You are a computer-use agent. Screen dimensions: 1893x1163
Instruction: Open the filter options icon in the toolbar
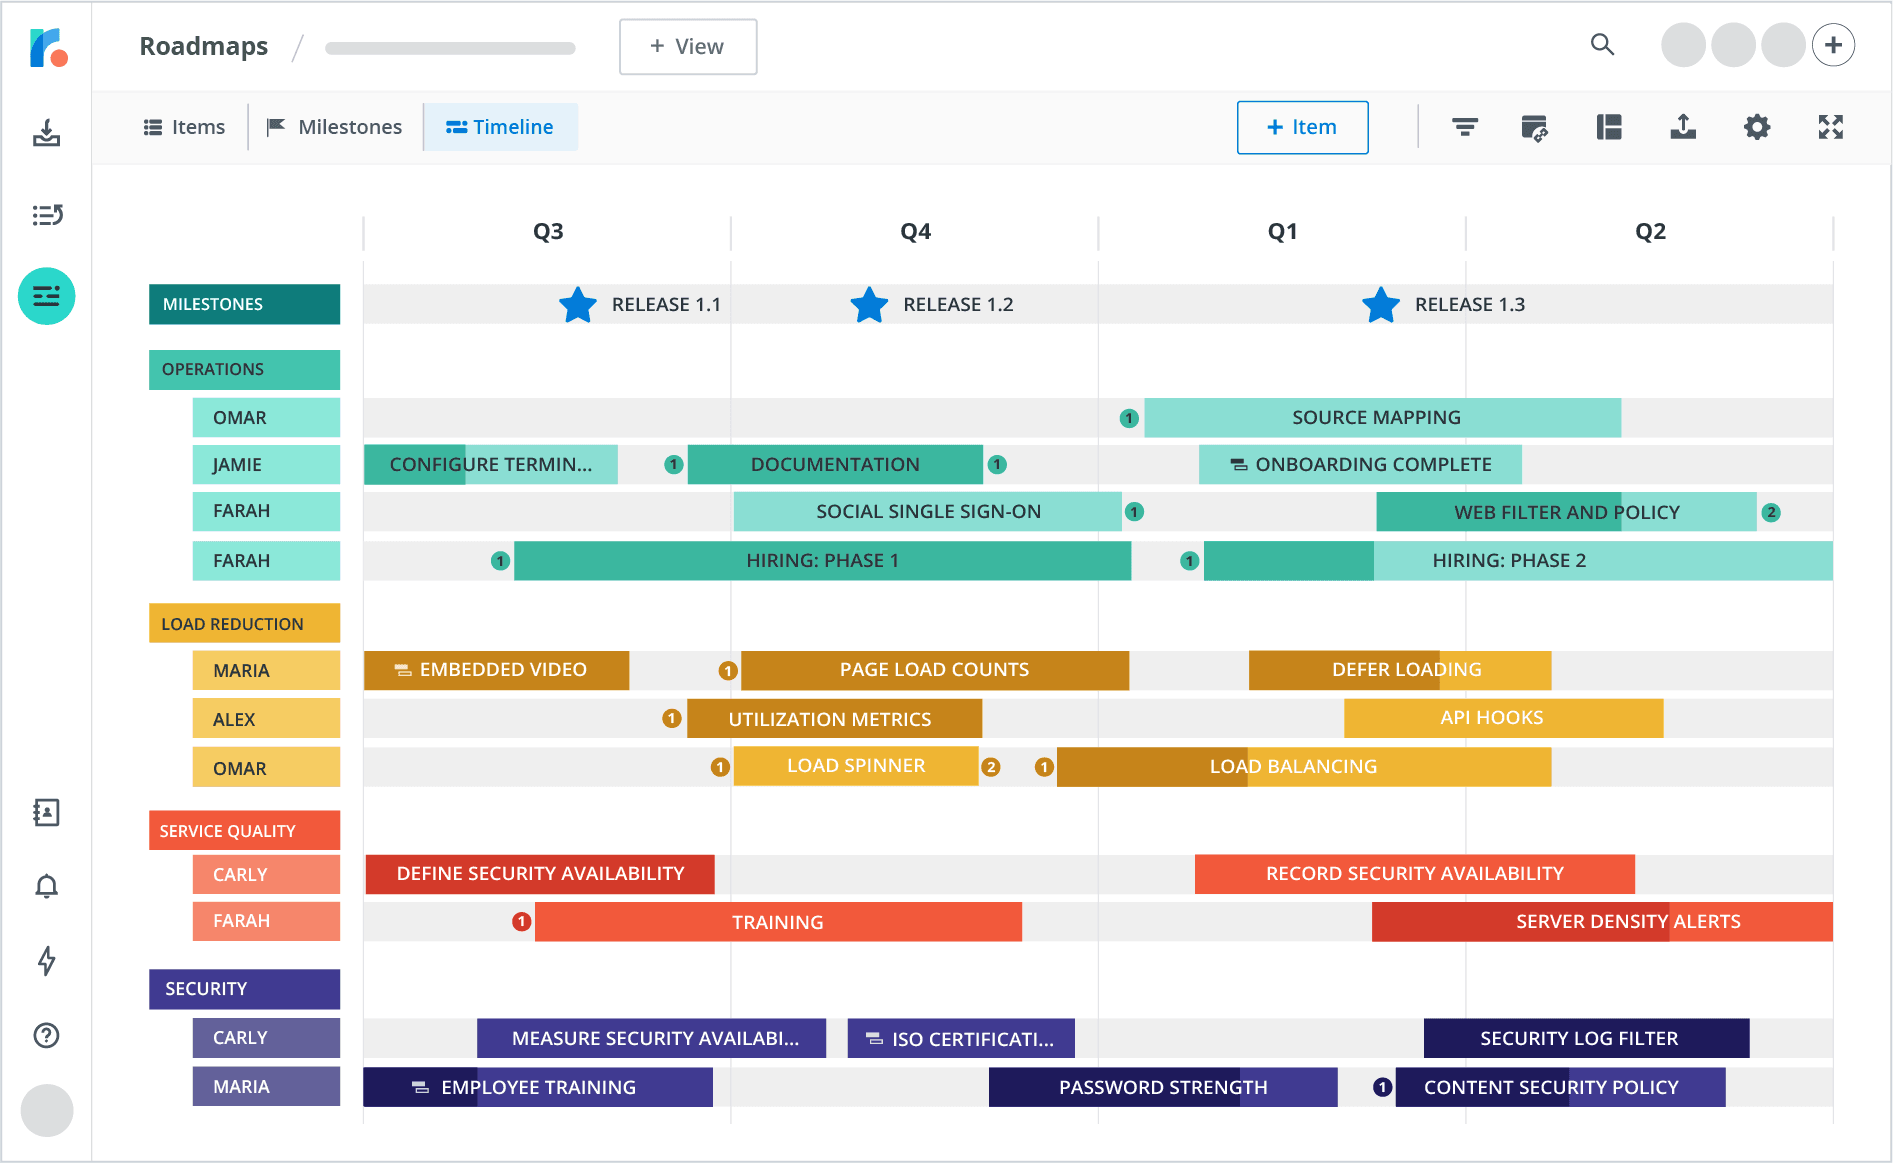pos(1464,127)
